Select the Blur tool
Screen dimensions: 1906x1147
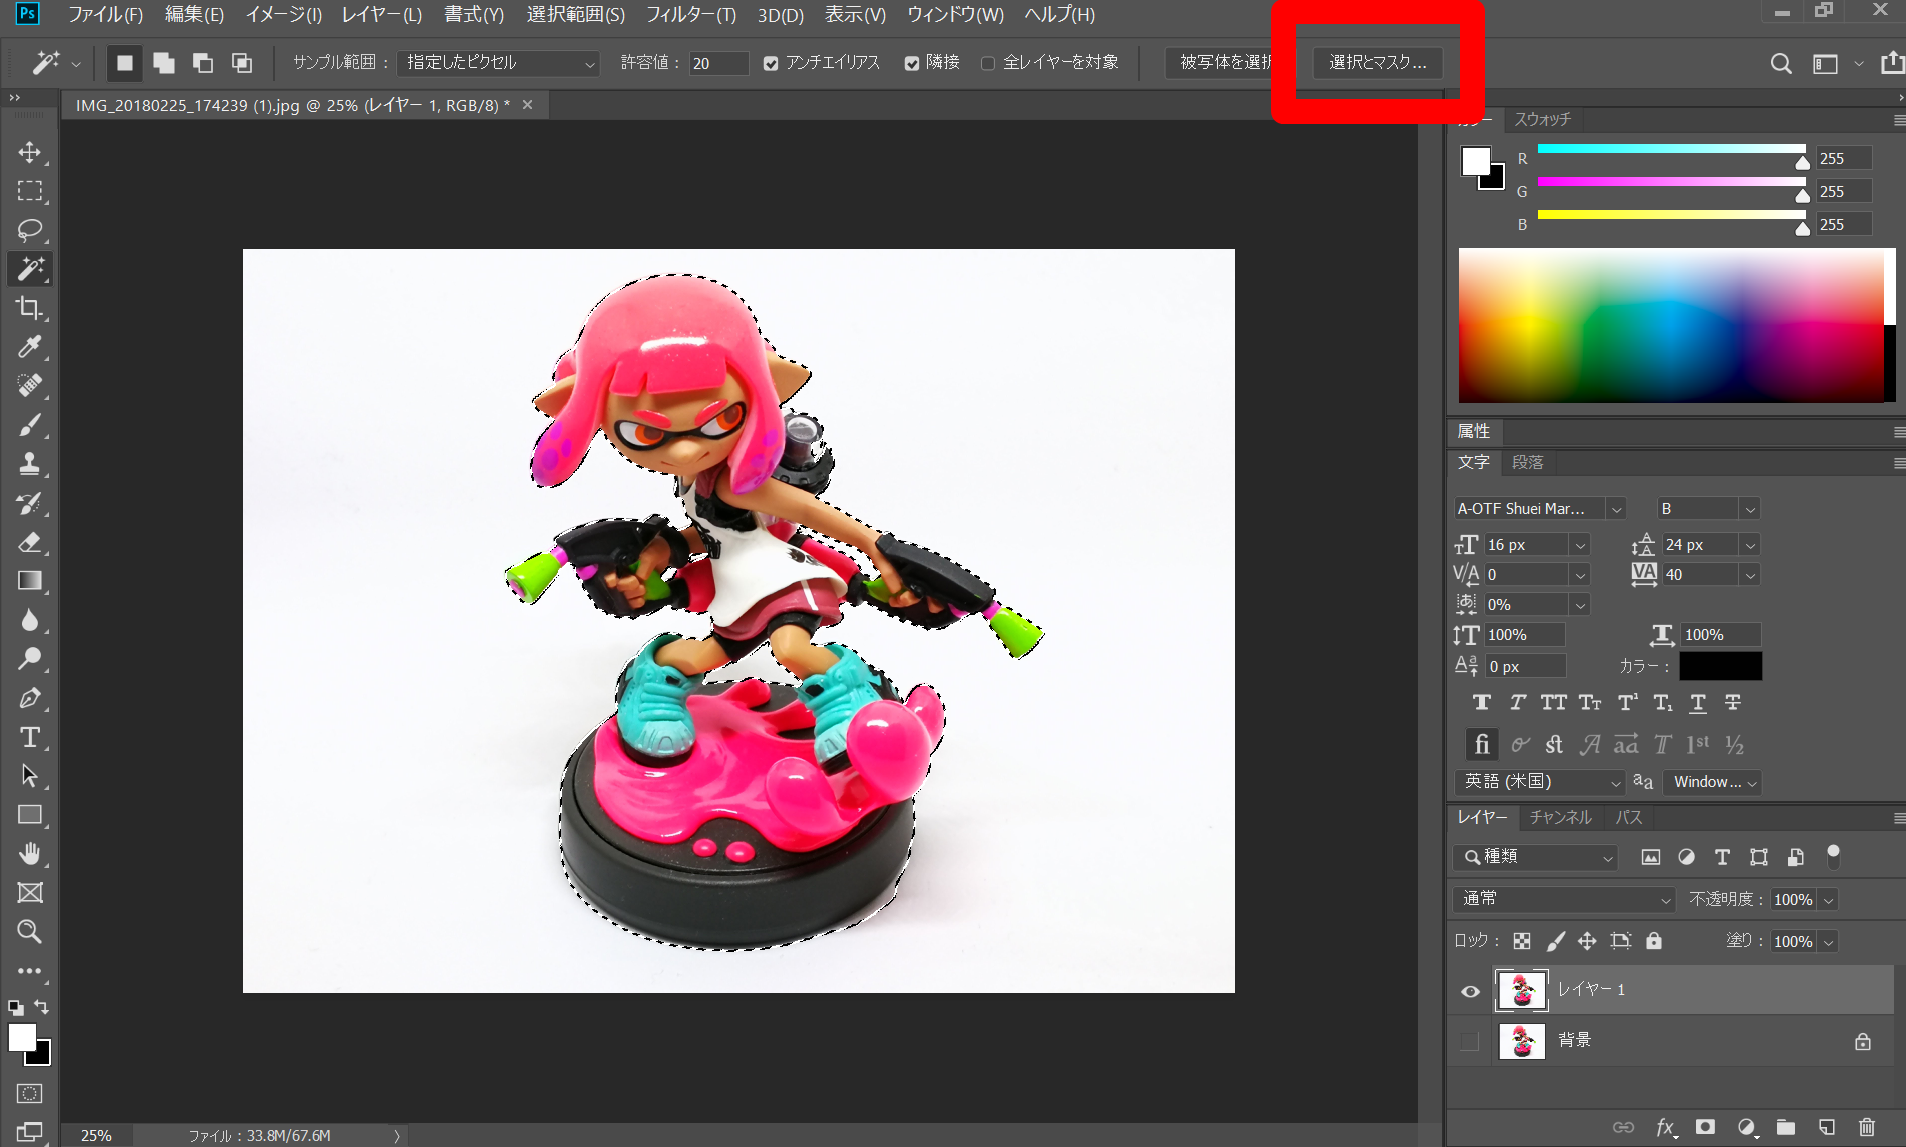[x=30, y=620]
